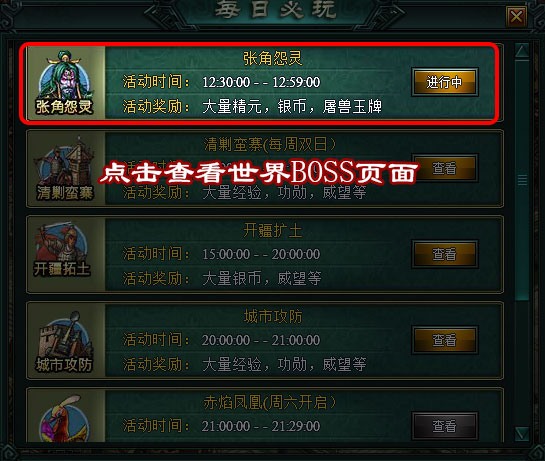Click the 进行中 button for 张角怨灵
Screen dimensions: 545x461
(x=445, y=82)
